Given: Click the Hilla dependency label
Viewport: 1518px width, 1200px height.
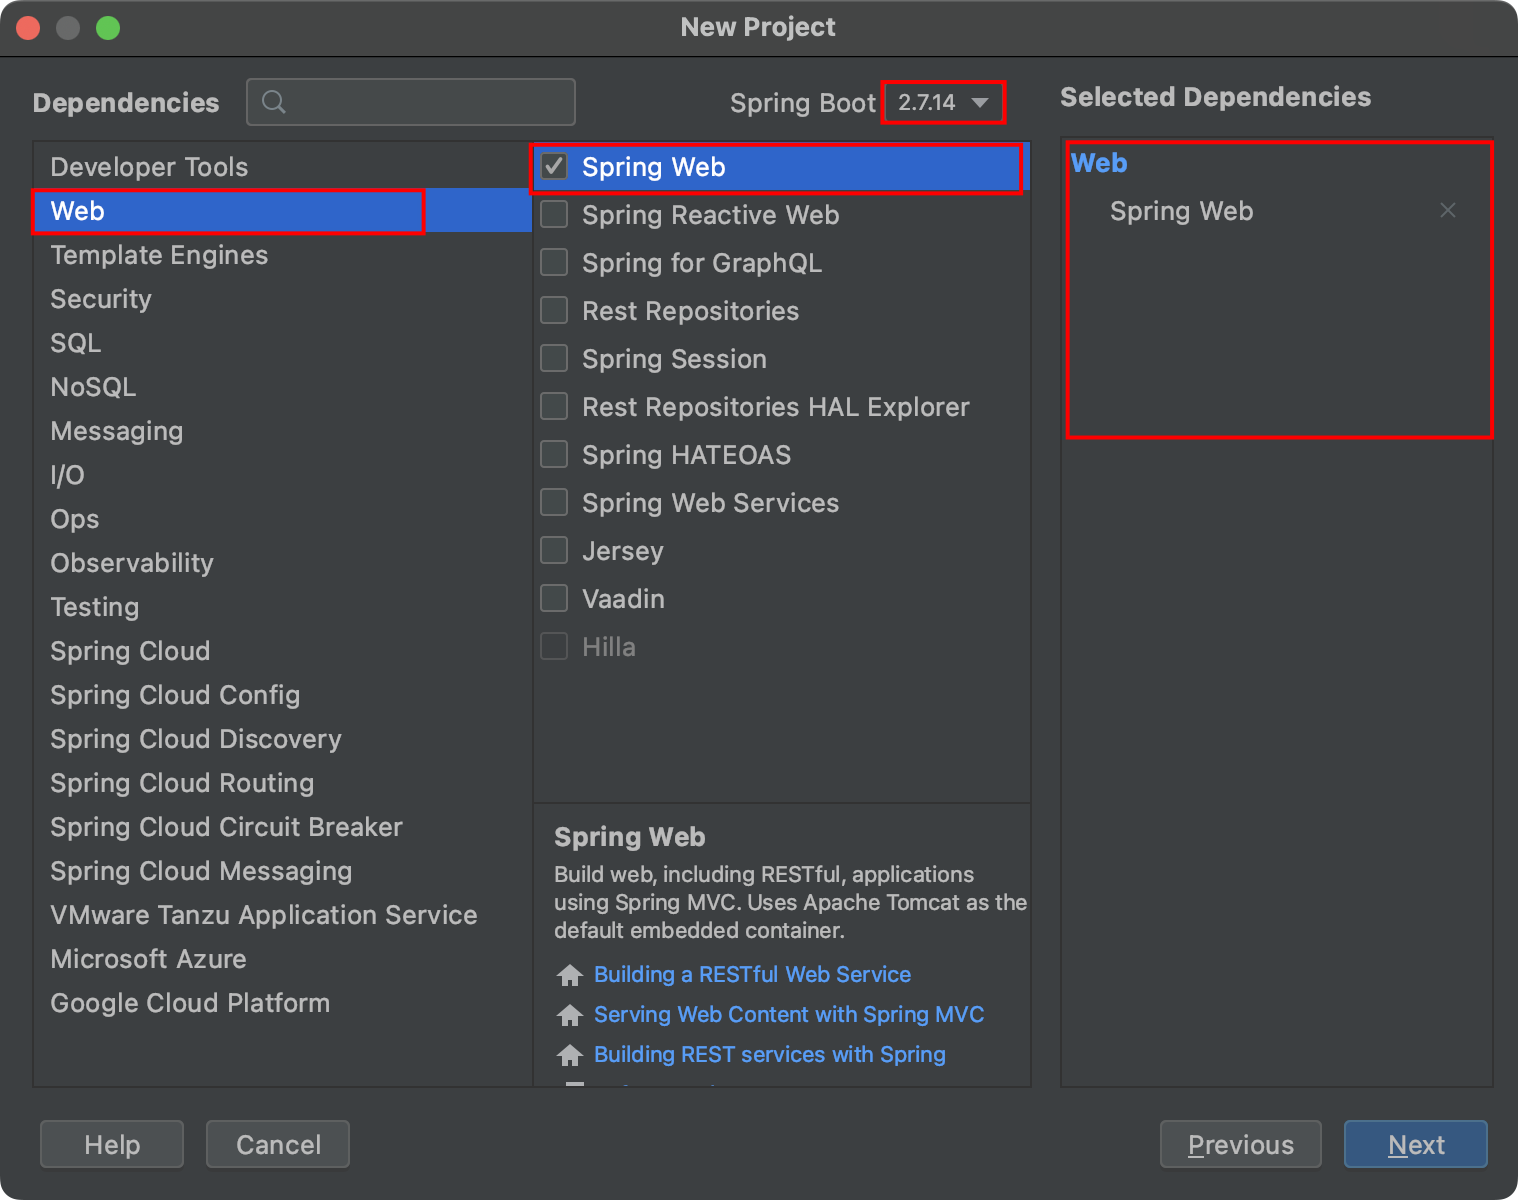Looking at the screenshot, I should tap(609, 647).
